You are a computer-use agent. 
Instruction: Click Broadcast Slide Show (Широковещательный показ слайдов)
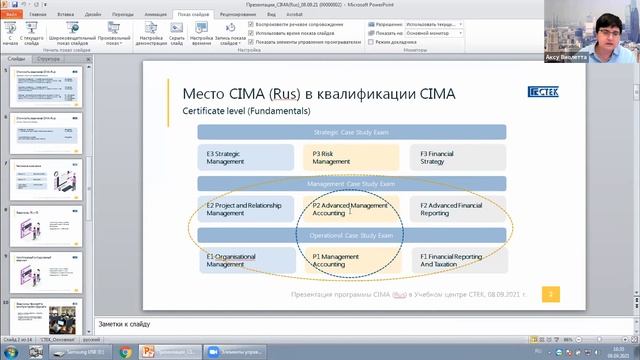[x=72, y=33]
